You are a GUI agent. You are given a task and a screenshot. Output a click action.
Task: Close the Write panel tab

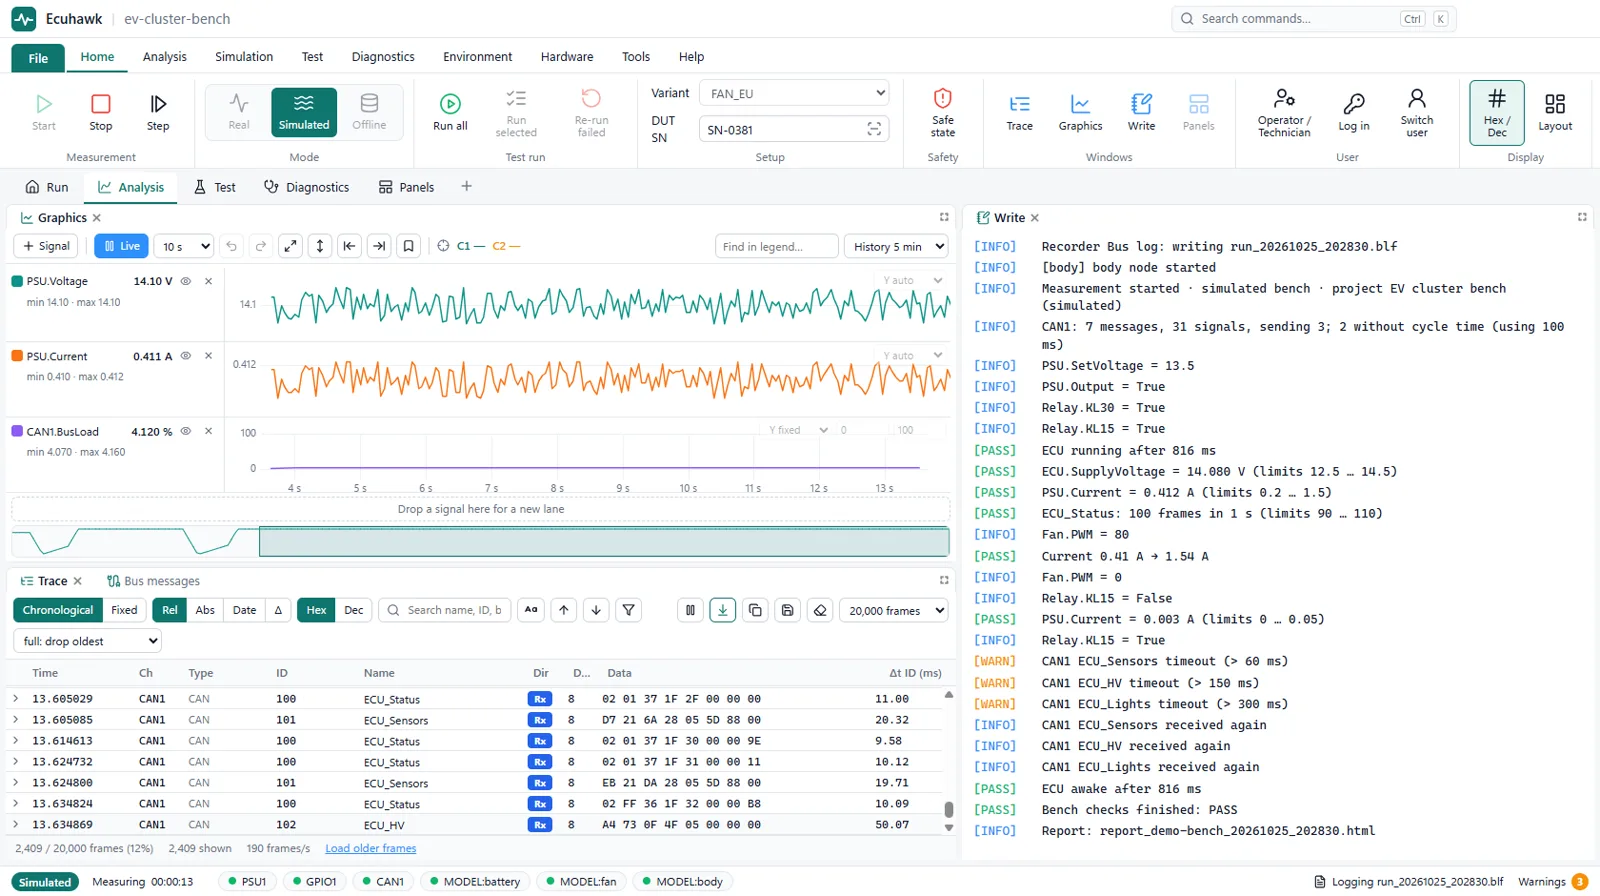[x=1035, y=218]
